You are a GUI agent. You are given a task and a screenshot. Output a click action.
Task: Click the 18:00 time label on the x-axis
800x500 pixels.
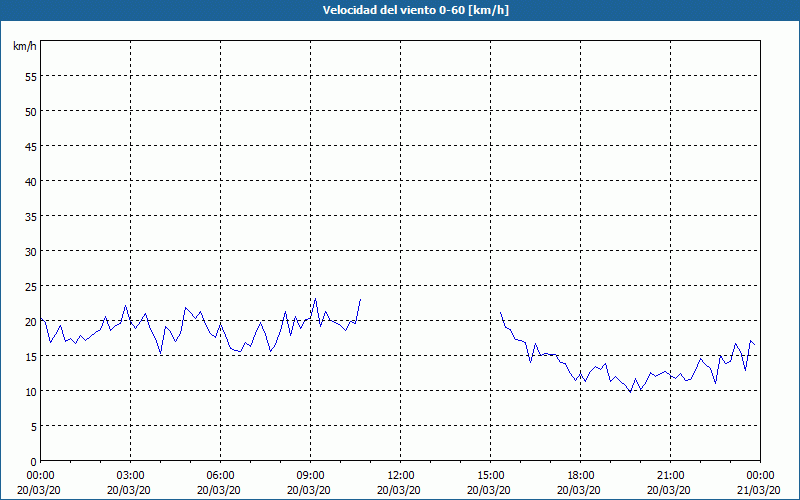(581, 476)
